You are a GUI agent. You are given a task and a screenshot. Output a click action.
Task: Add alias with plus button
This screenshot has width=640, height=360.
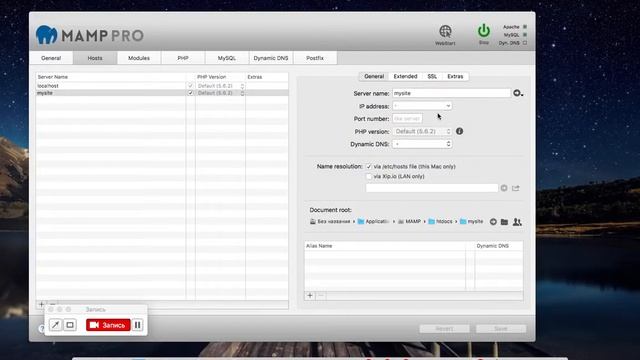[x=310, y=296]
